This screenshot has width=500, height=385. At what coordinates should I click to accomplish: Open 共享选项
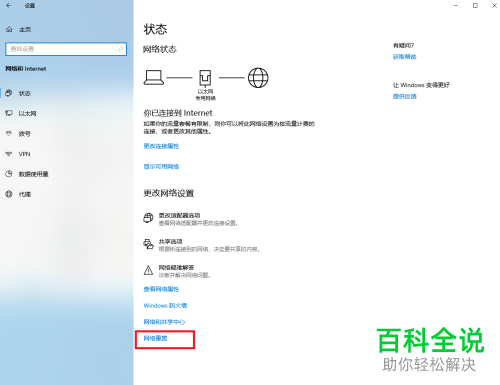click(x=170, y=241)
